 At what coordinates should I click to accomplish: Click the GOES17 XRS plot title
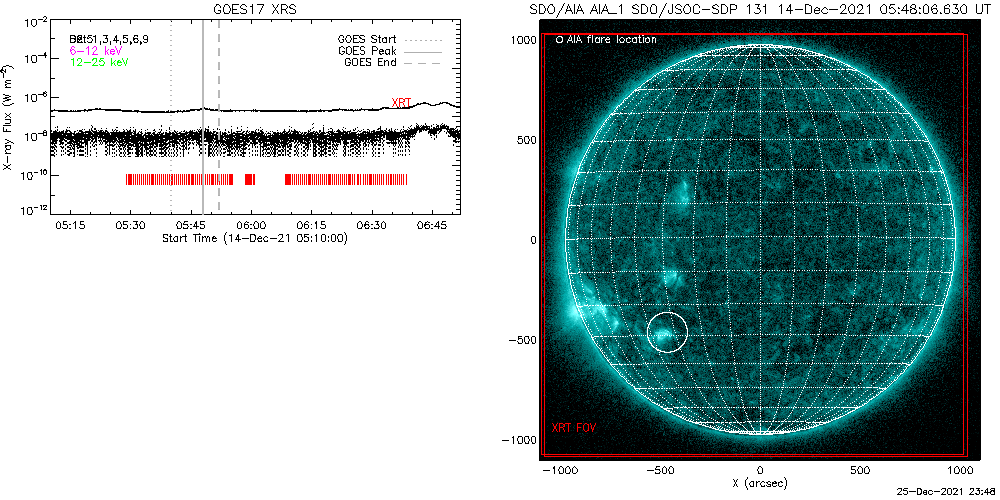tap(255, 9)
